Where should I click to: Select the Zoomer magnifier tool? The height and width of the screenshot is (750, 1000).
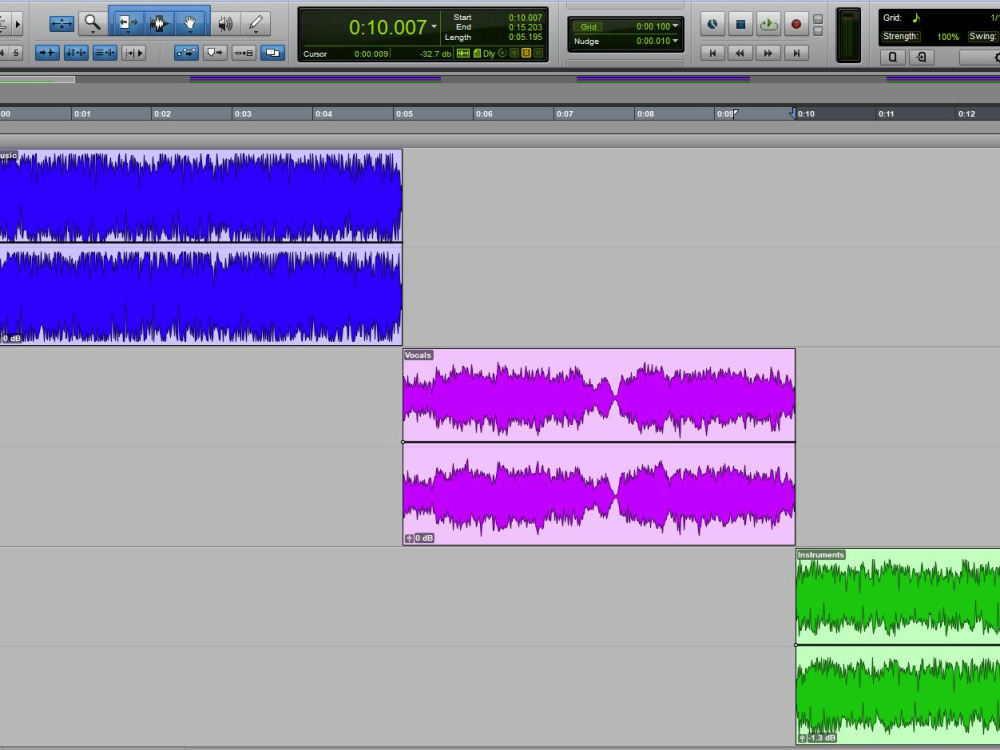[x=92, y=23]
